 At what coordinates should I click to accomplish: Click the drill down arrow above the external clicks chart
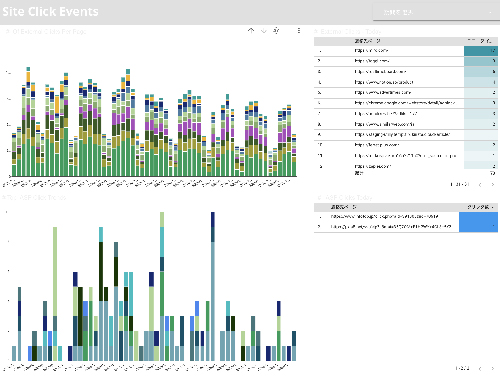pos(264,31)
